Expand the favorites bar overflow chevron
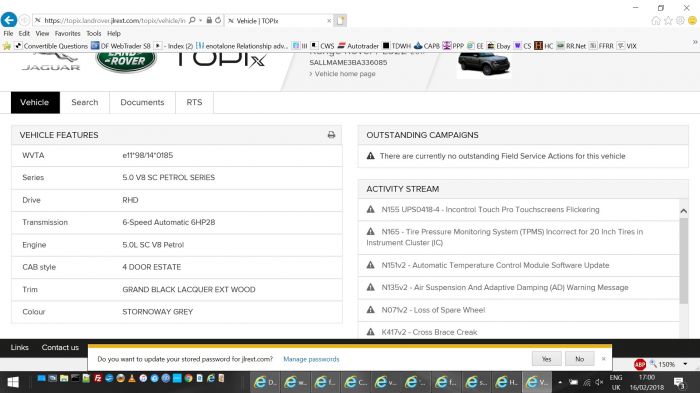Viewport: 700px width, 393px height. (695, 42)
